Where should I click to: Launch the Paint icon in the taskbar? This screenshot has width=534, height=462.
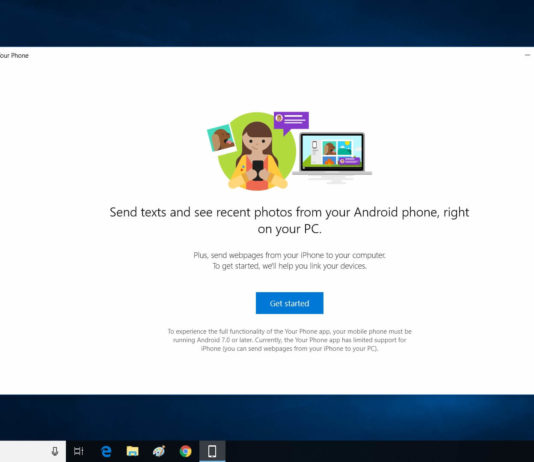(159, 451)
